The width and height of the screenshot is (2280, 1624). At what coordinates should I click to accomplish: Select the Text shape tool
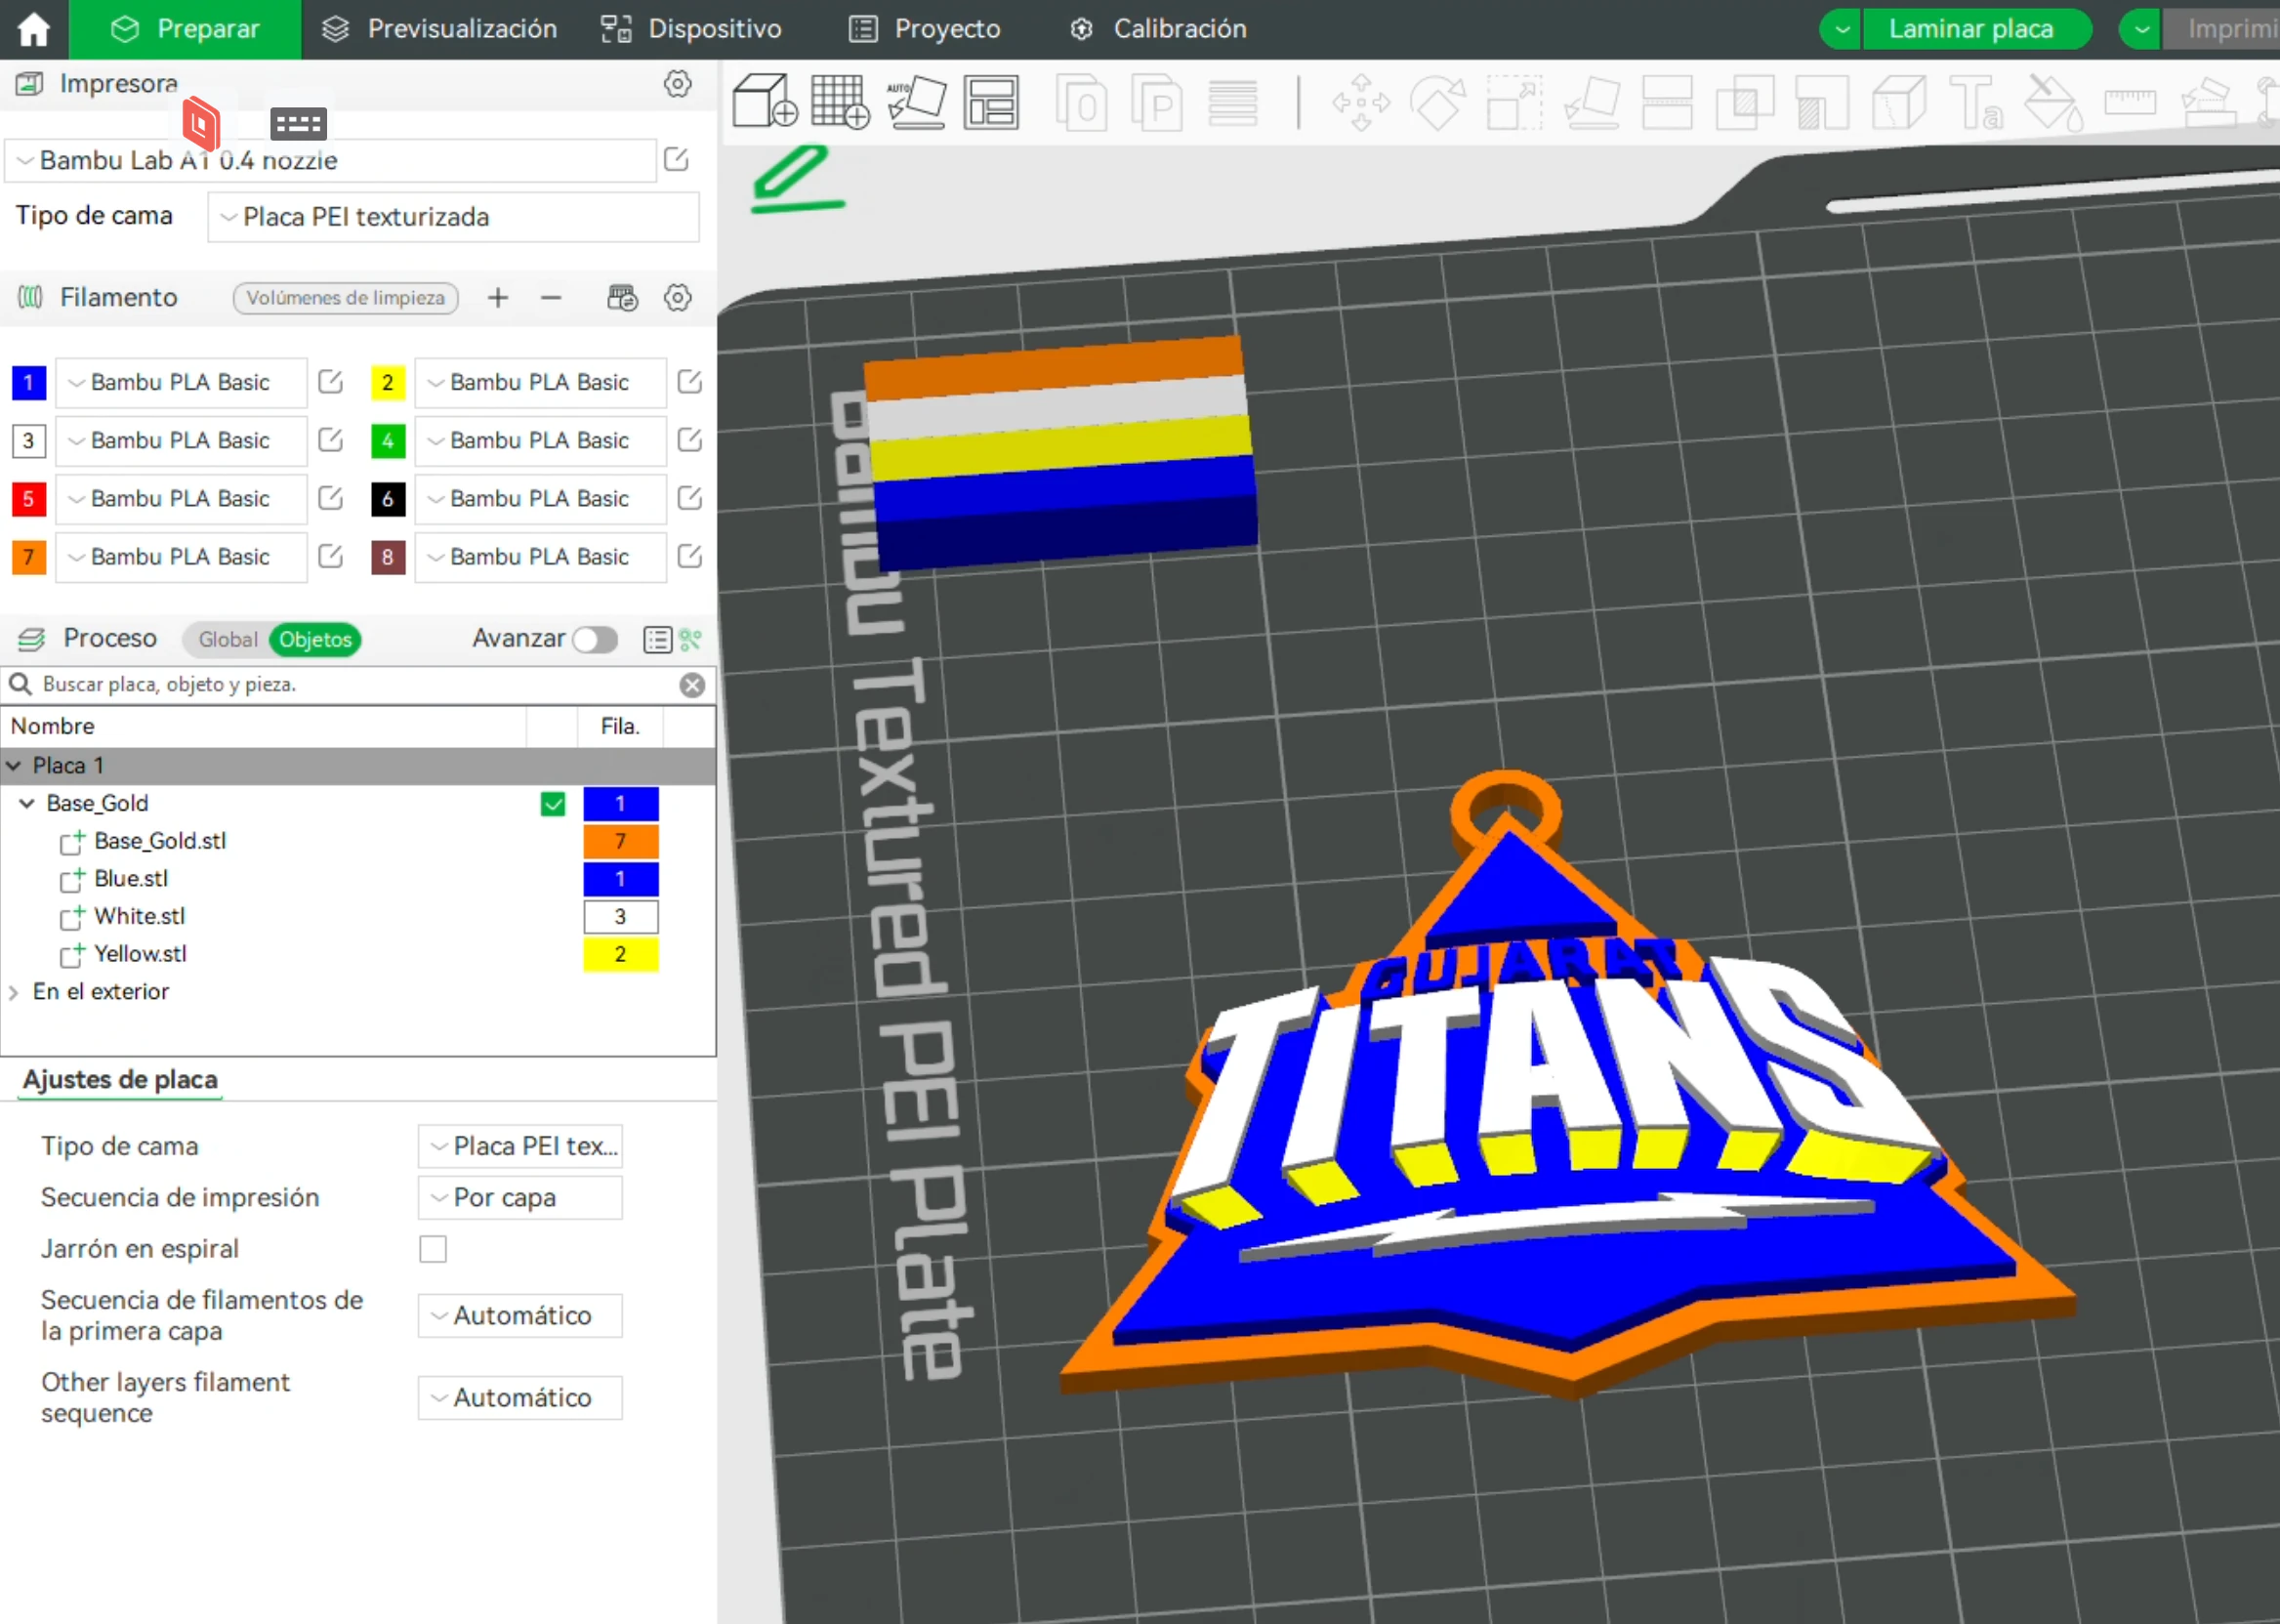[1976, 102]
